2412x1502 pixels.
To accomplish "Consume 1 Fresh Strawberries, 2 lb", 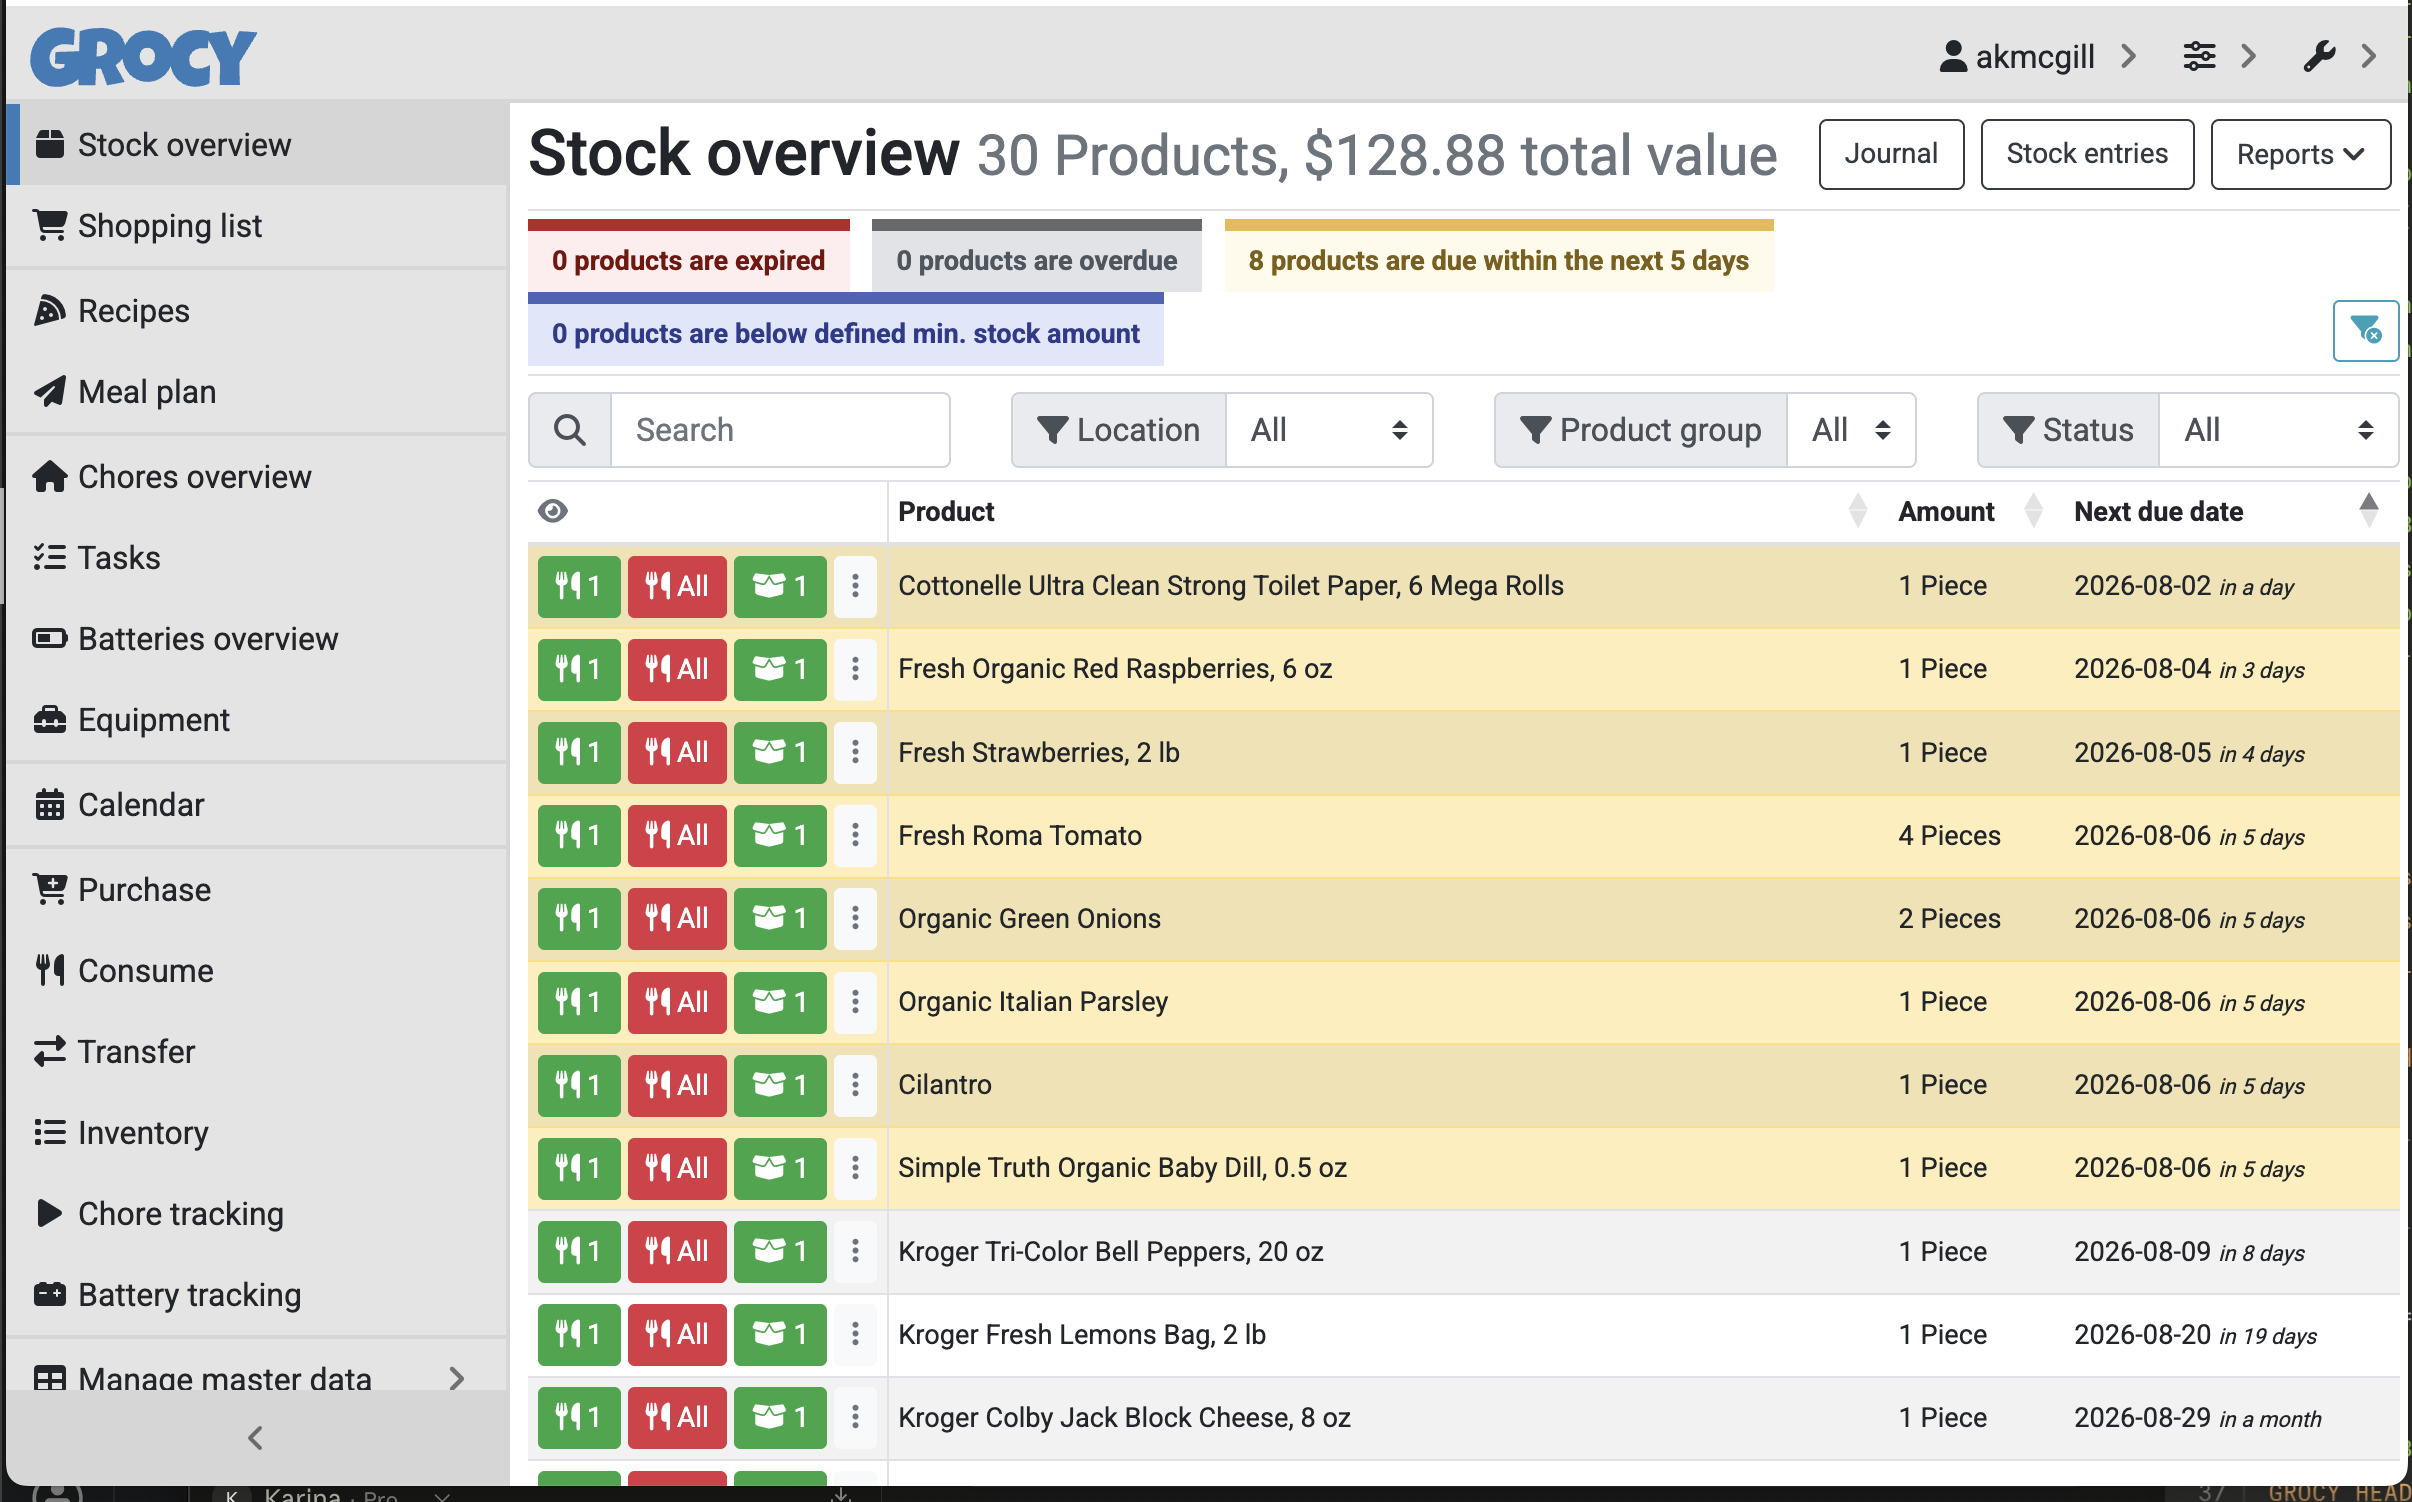I will coord(579,752).
